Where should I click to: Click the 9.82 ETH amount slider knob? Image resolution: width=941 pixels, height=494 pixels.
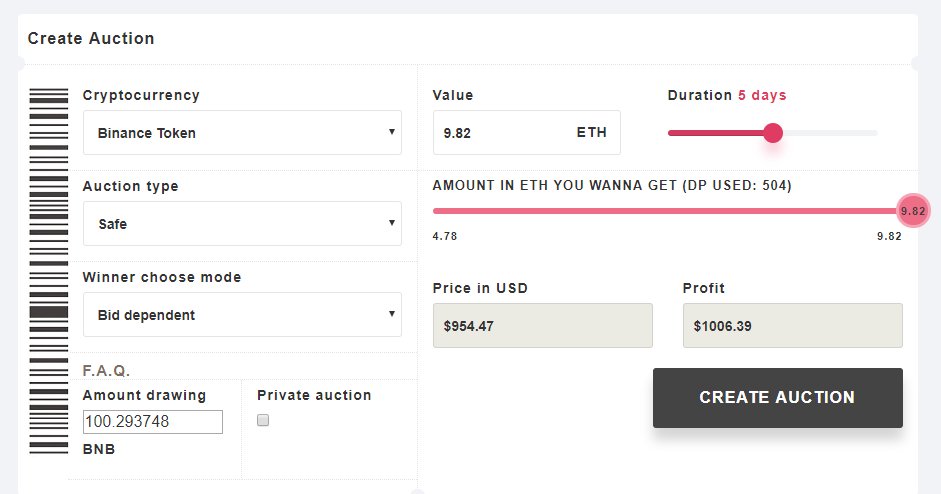(913, 211)
